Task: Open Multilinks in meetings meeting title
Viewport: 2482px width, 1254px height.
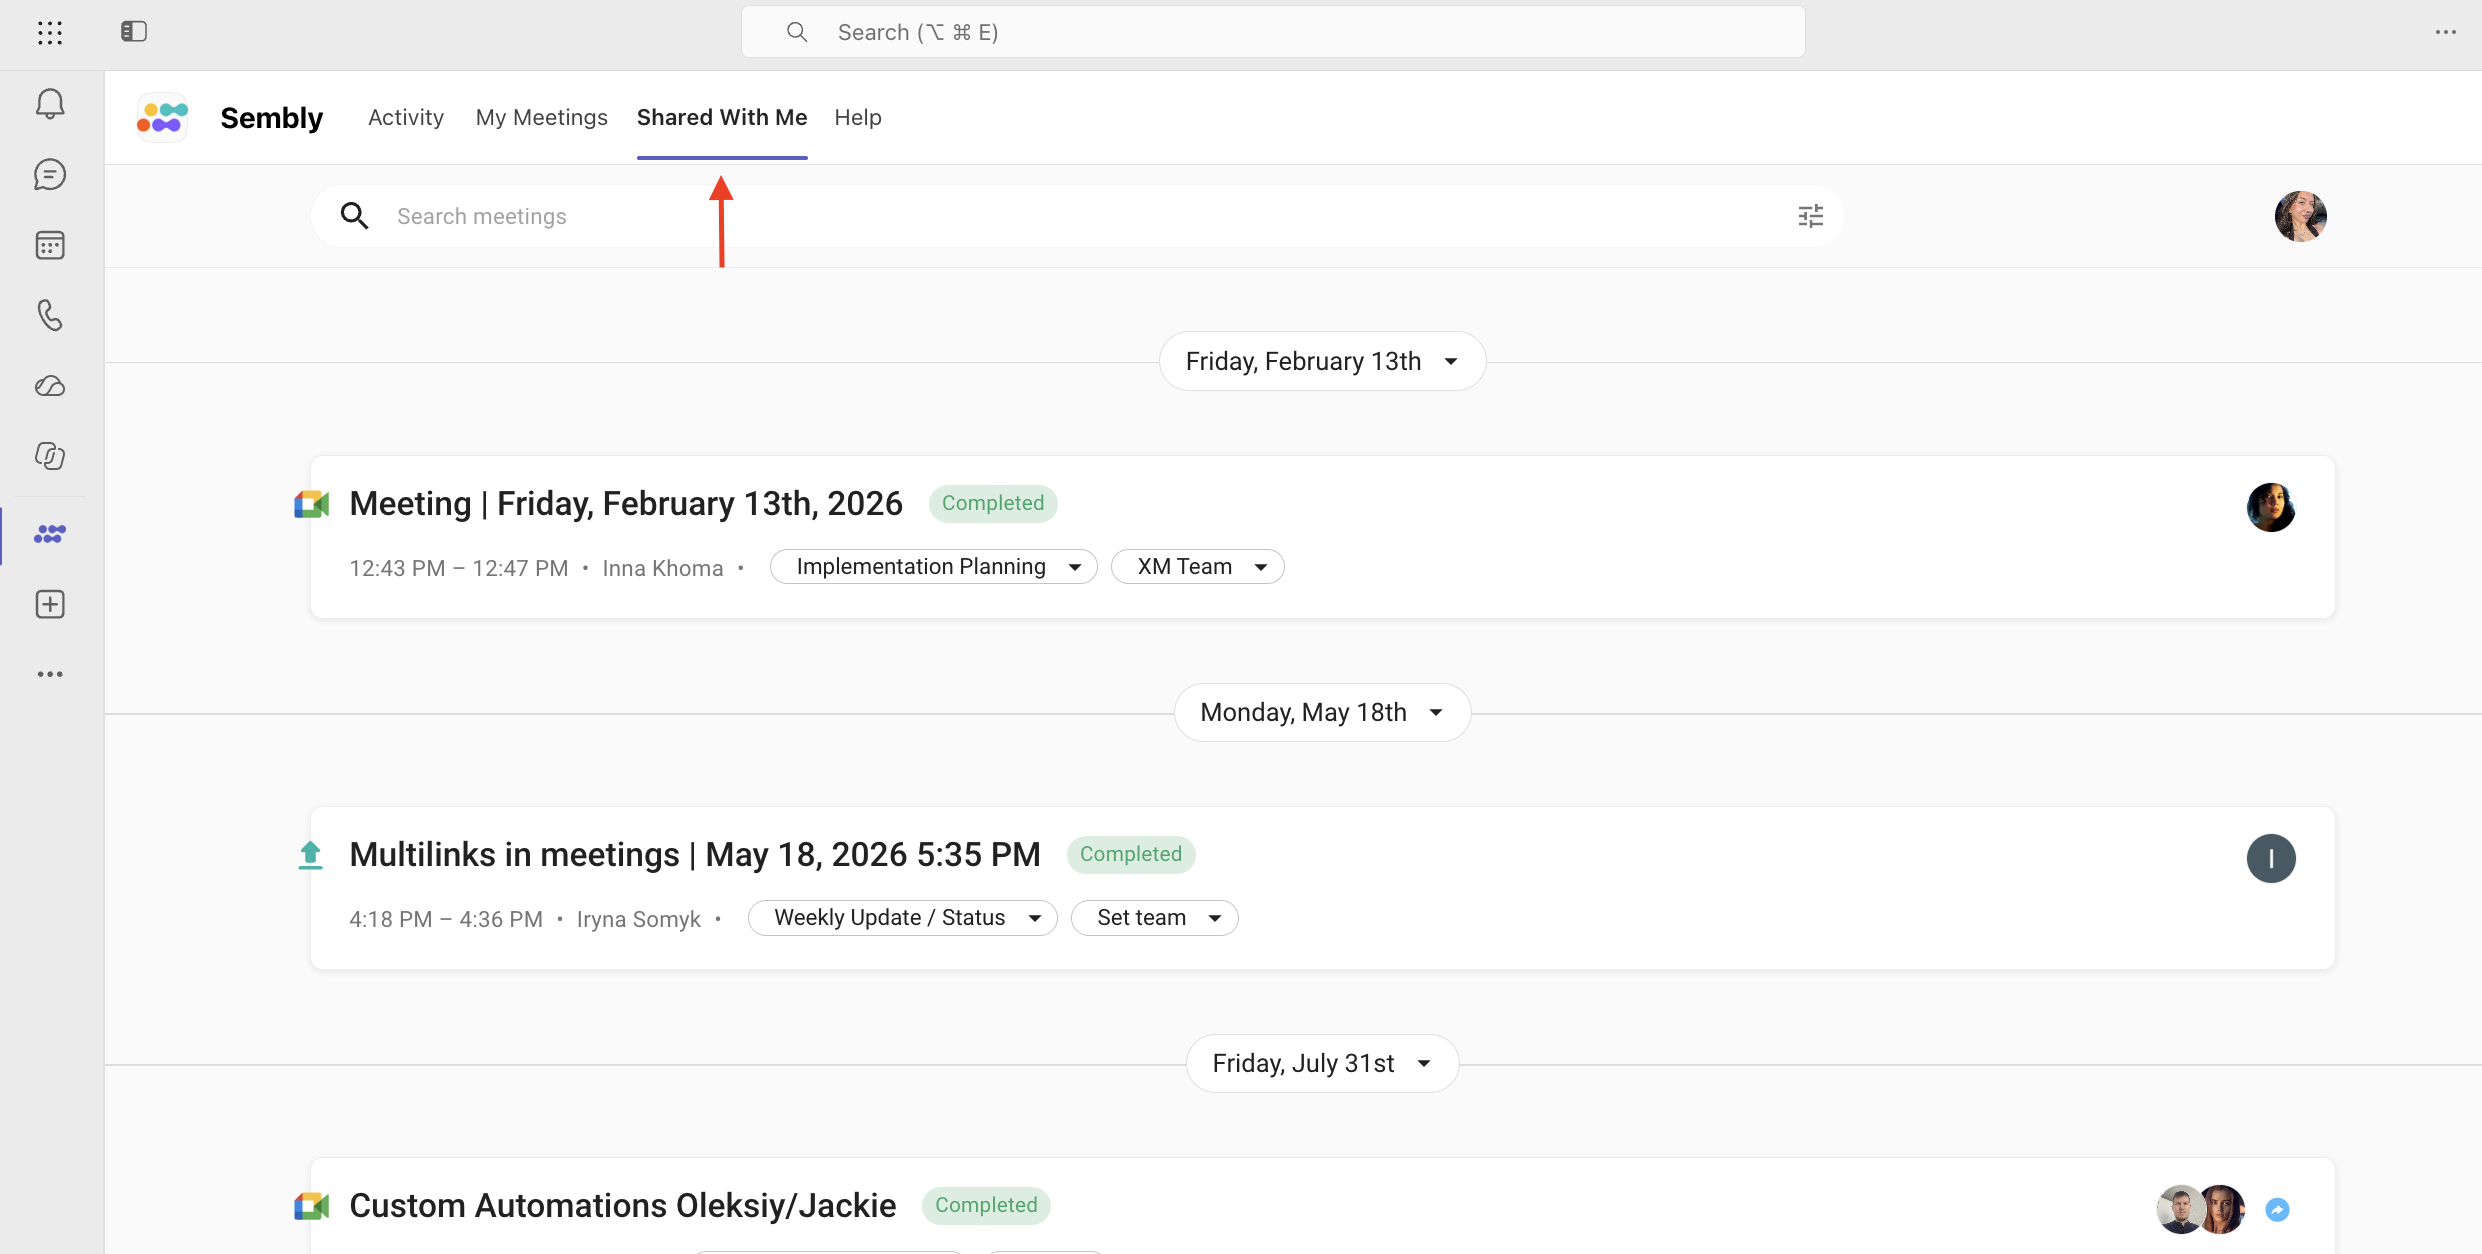Action: [x=695, y=855]
